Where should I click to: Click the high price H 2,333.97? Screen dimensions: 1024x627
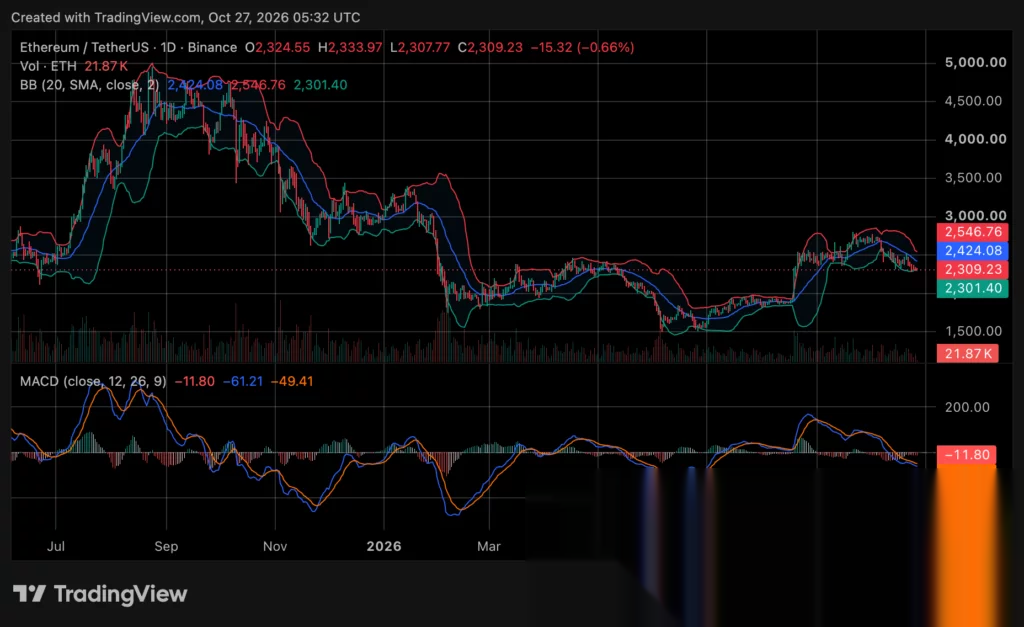pyautogui.click(x=350, y=48)
